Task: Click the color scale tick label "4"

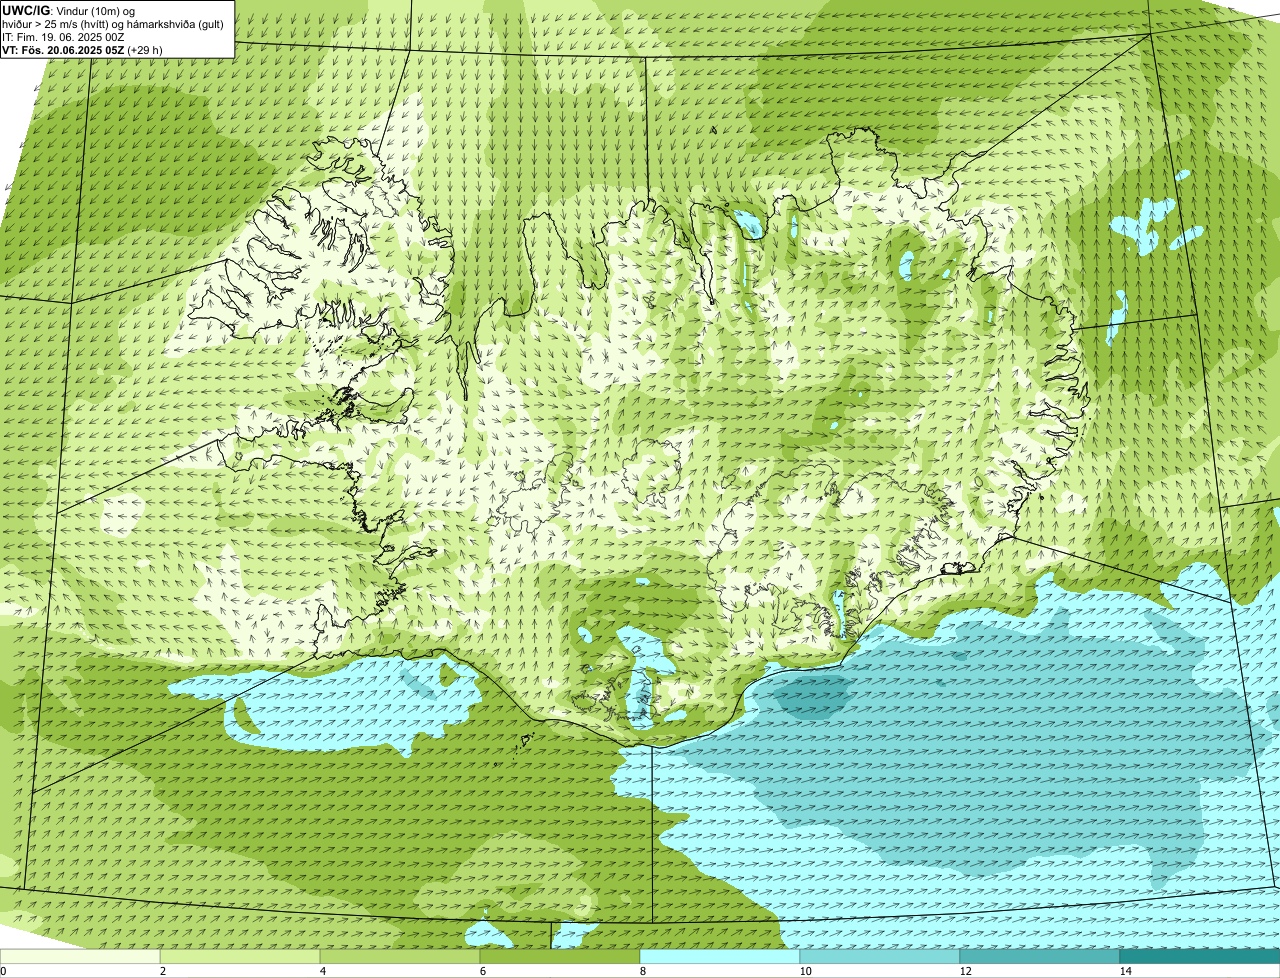Action: pyautogui.click(x=322, y=971)
